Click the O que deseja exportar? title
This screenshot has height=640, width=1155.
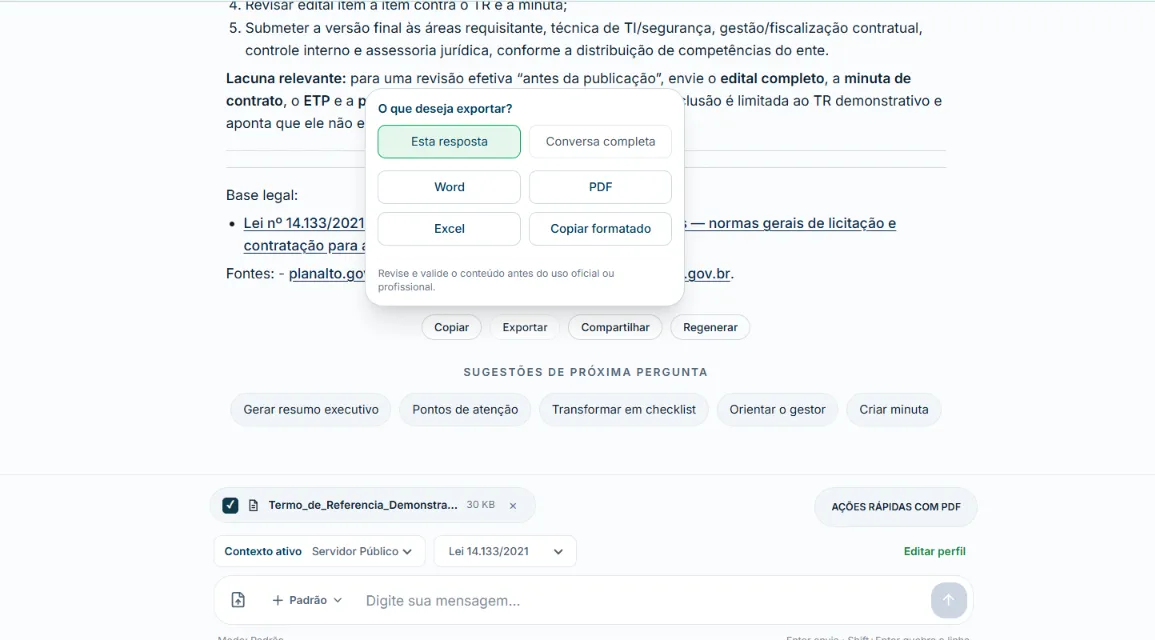(445, 108)
